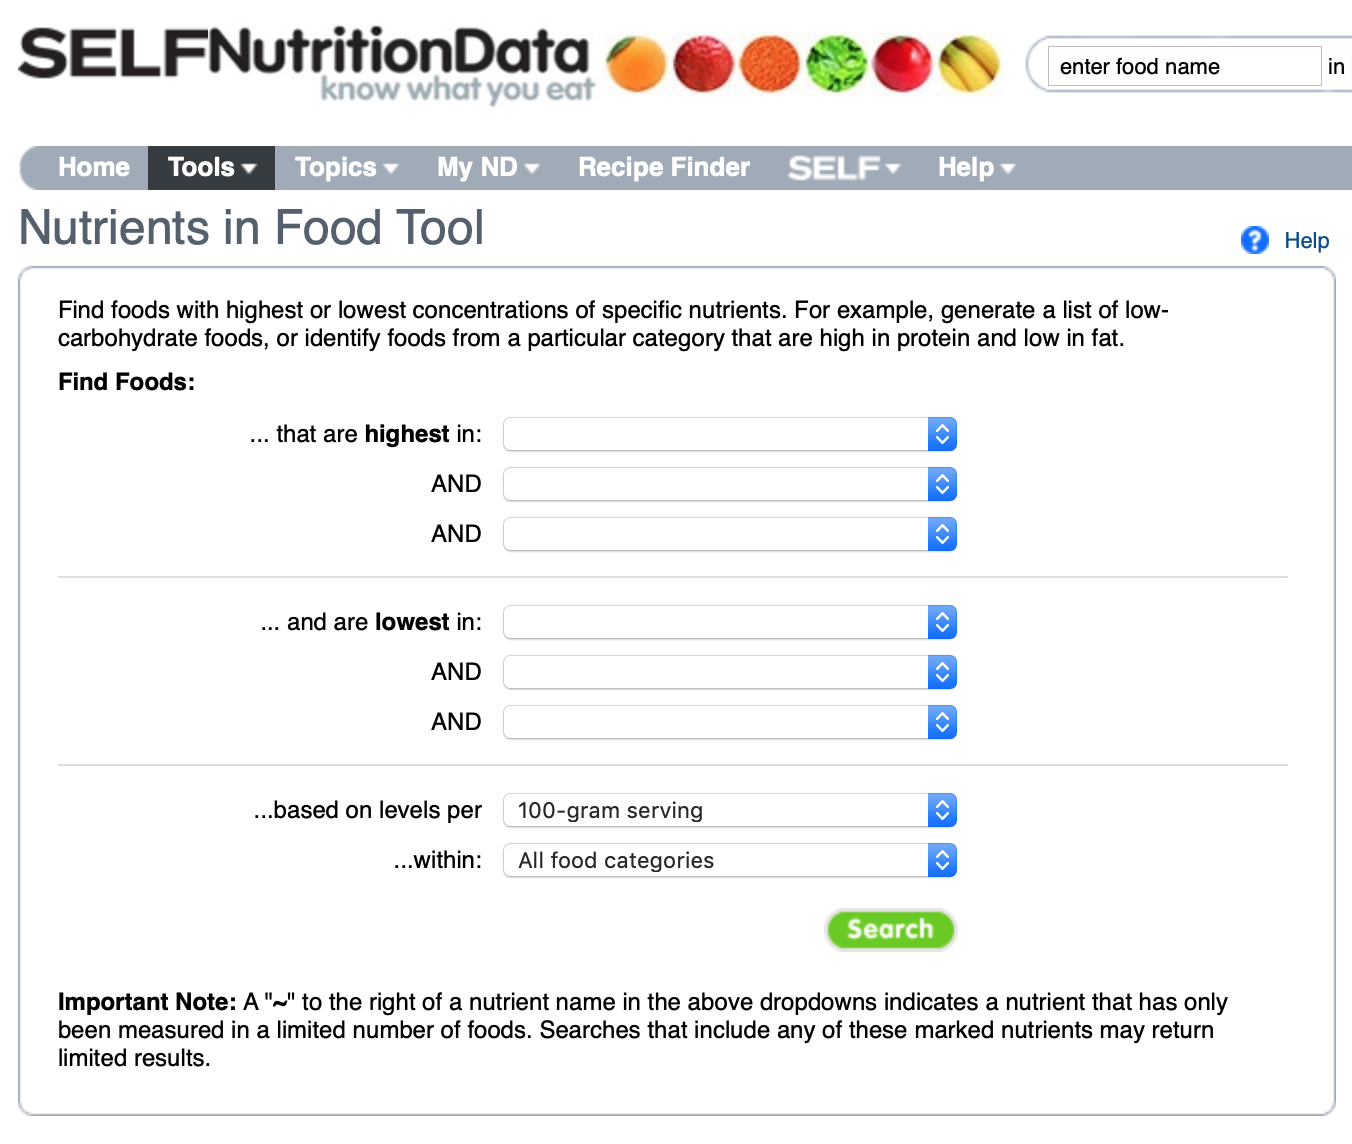Open the '100-gram serving' dropdown

click(x=729, y=810)
